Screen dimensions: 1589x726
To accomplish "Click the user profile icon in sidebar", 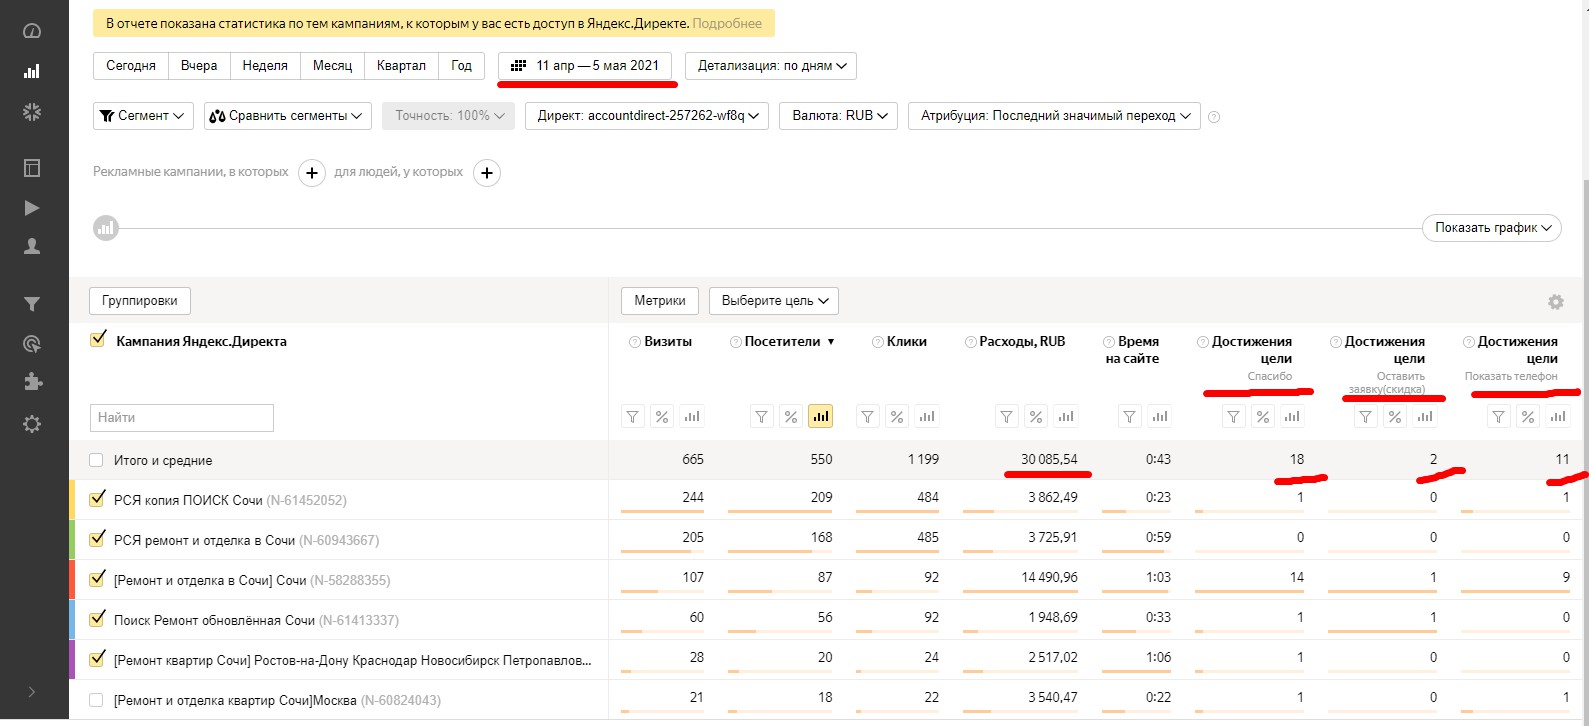I will coord(32,246).
